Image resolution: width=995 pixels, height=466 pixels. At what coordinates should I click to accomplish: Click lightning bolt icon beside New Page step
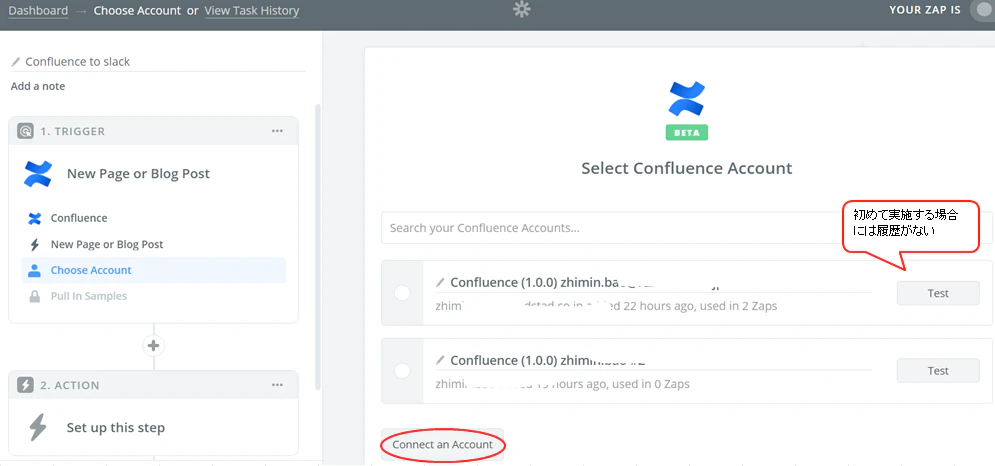pos(35,244)
